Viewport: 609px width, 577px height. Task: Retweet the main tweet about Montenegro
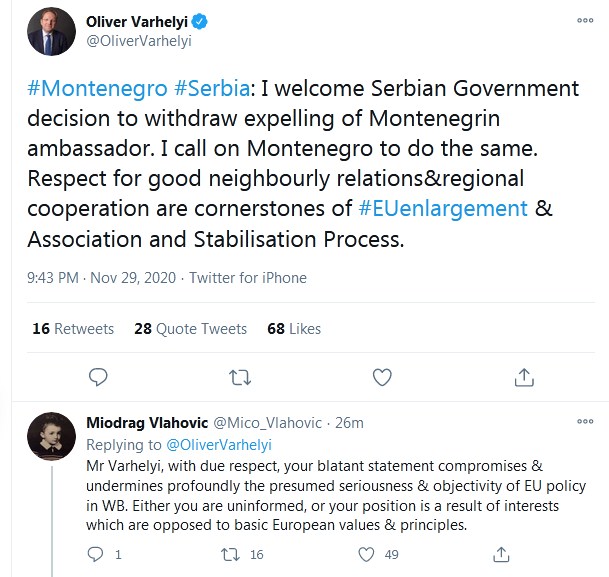240,377
